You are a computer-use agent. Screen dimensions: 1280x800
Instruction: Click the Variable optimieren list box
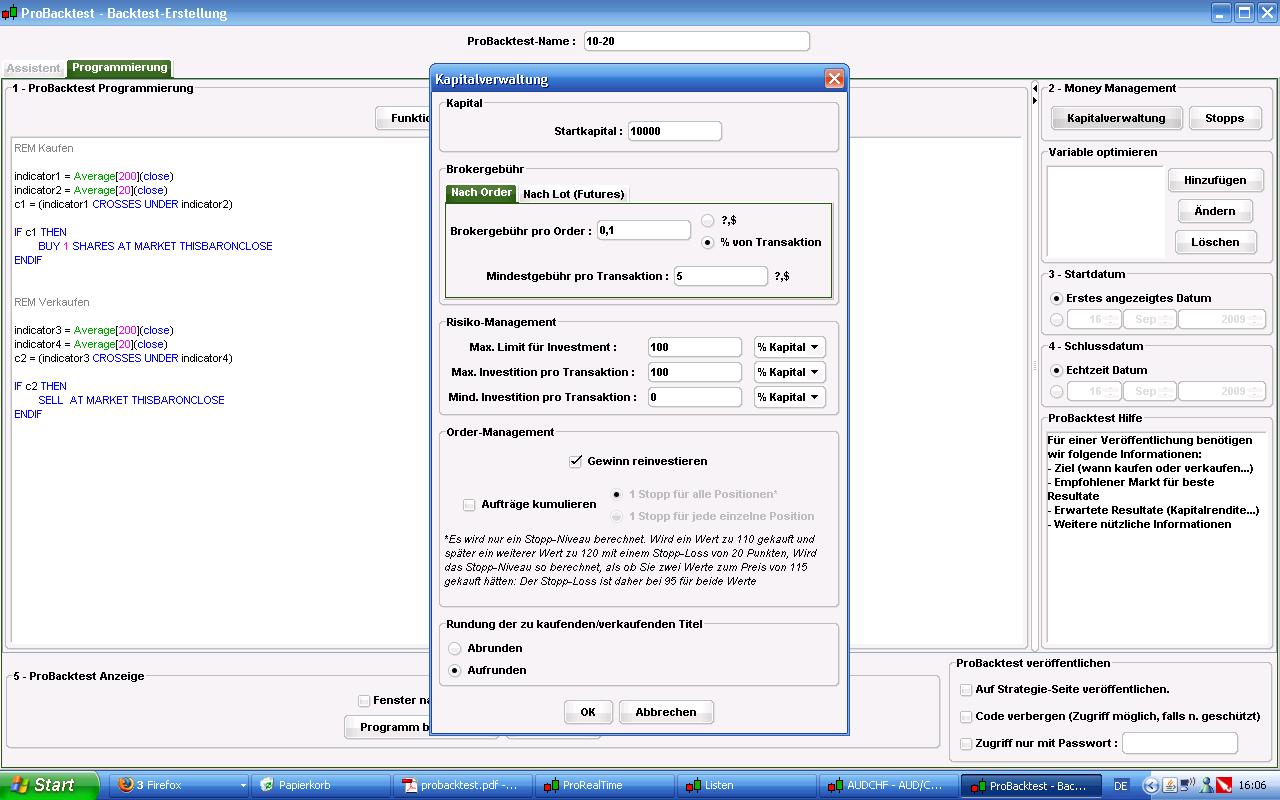pyautogui.click(x=1105, y=212)
